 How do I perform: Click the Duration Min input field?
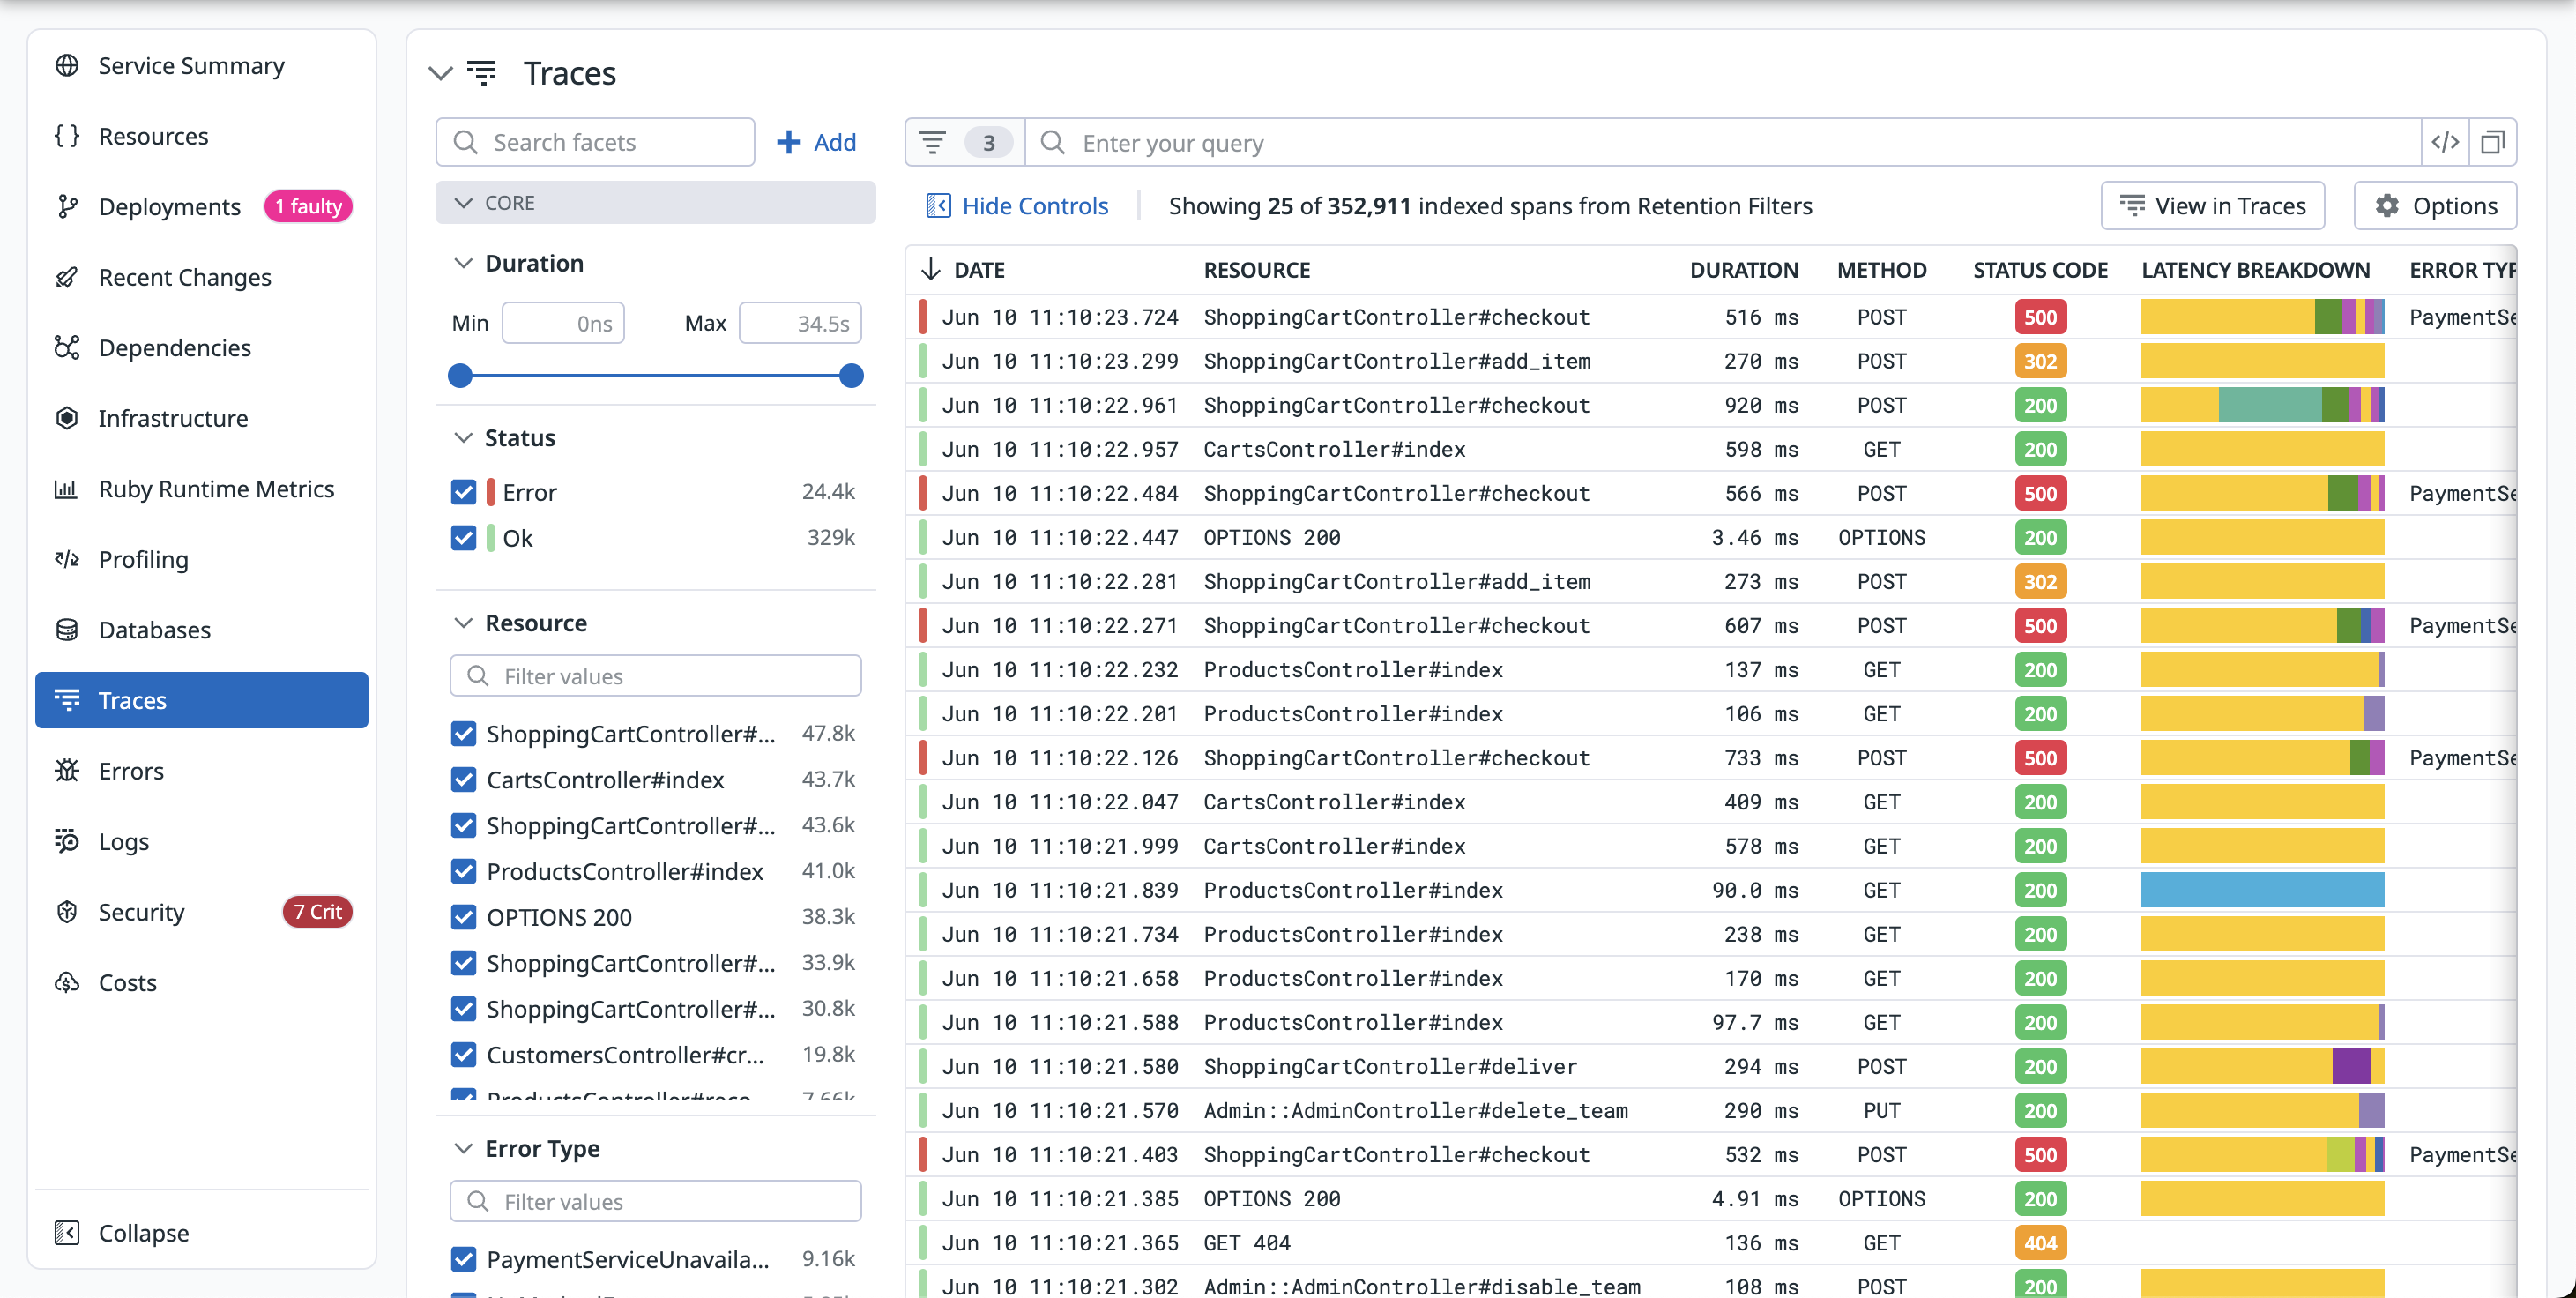click(563, 323)
